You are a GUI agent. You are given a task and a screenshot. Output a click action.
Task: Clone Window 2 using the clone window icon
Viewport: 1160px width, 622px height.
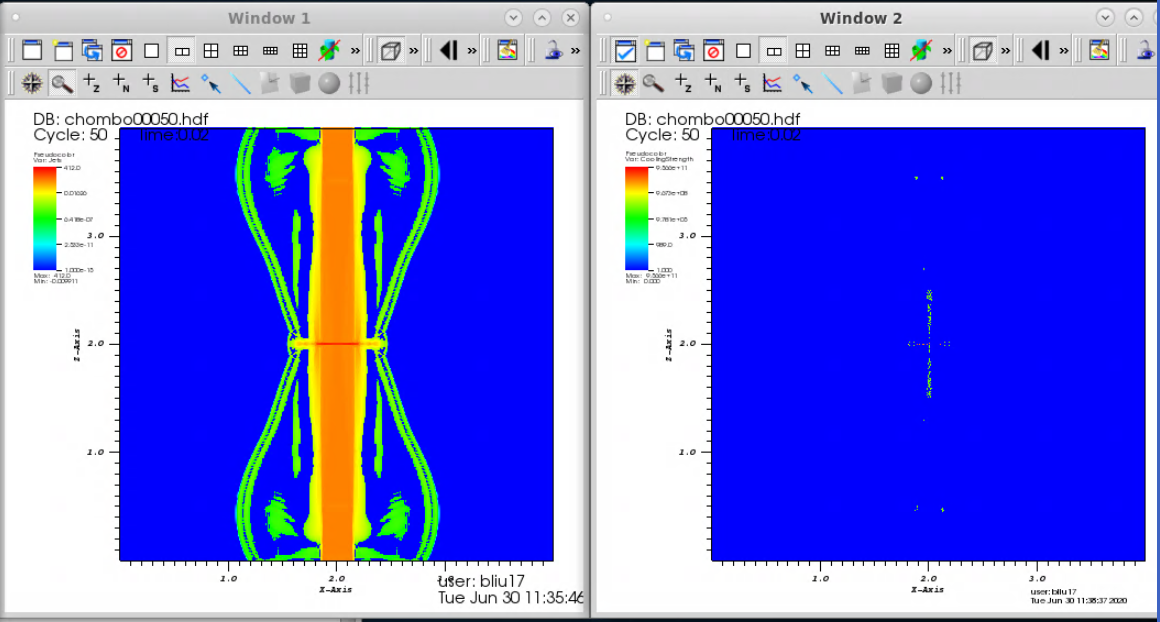pos(684,50)
